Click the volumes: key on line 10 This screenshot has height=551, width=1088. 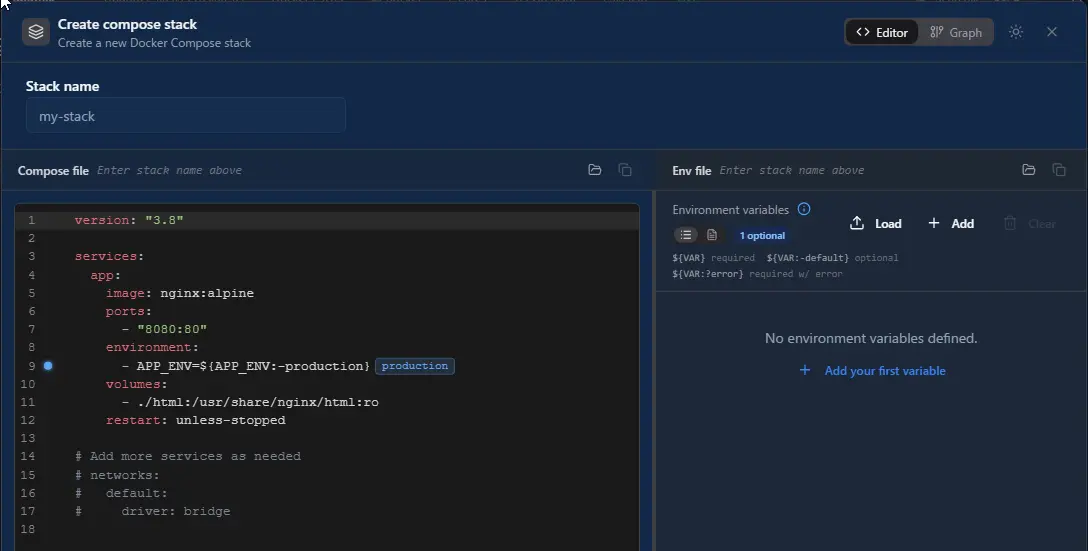pos(137,384)
